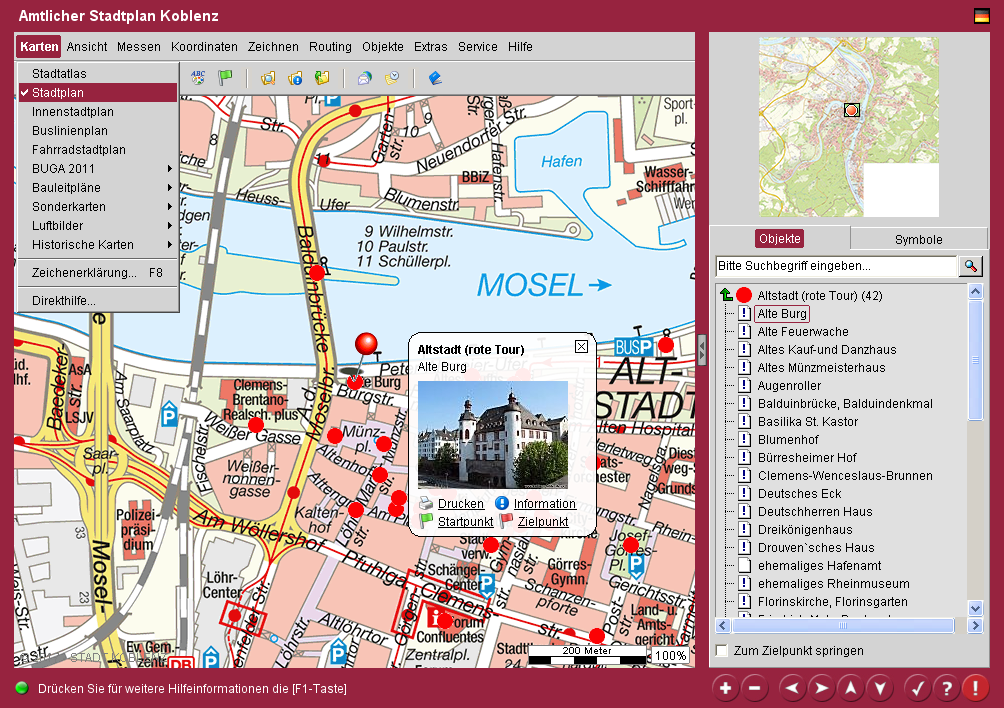Click the zoom in plus button
Viewport: 1004px width, 708px height.
[x=725, y=688]
